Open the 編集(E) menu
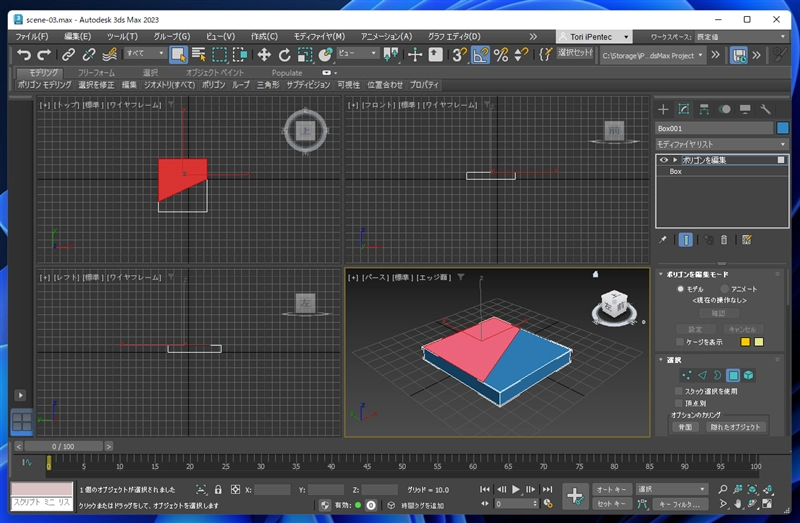Image resolution: width=800 pixels, height=523 pixels. point(78,37)
